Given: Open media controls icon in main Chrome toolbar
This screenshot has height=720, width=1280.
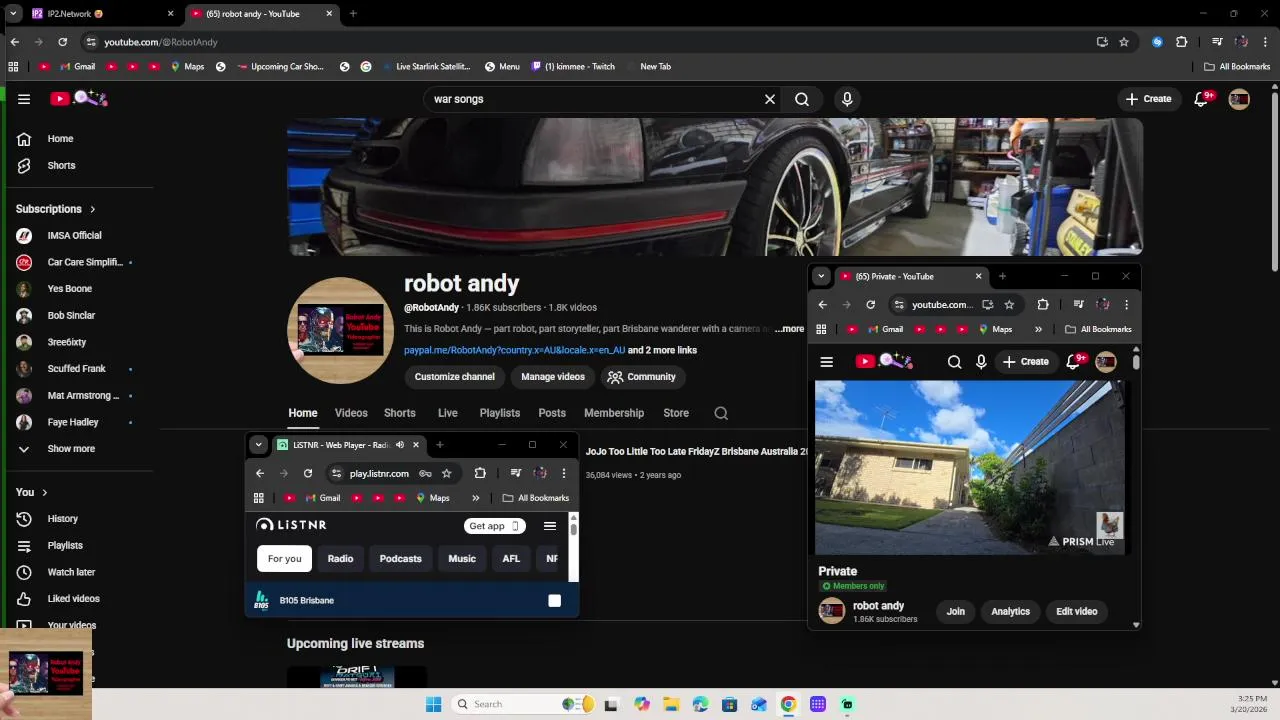Looking at the screenshot, I should pos(1217,42).
